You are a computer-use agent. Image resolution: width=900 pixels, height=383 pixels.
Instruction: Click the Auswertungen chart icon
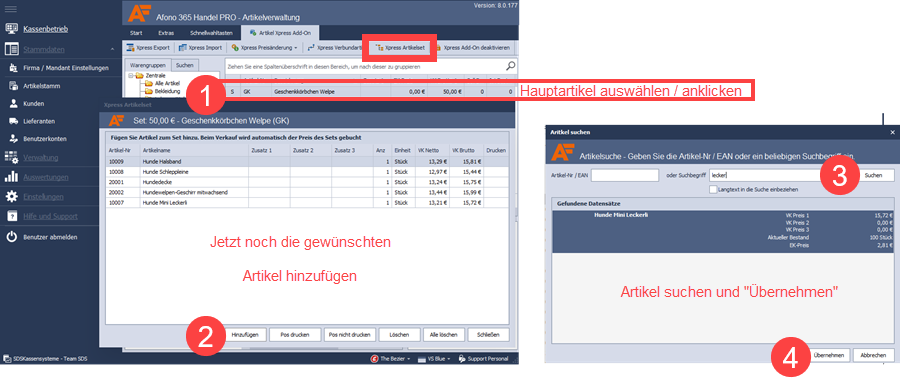(x=11, y=177)
